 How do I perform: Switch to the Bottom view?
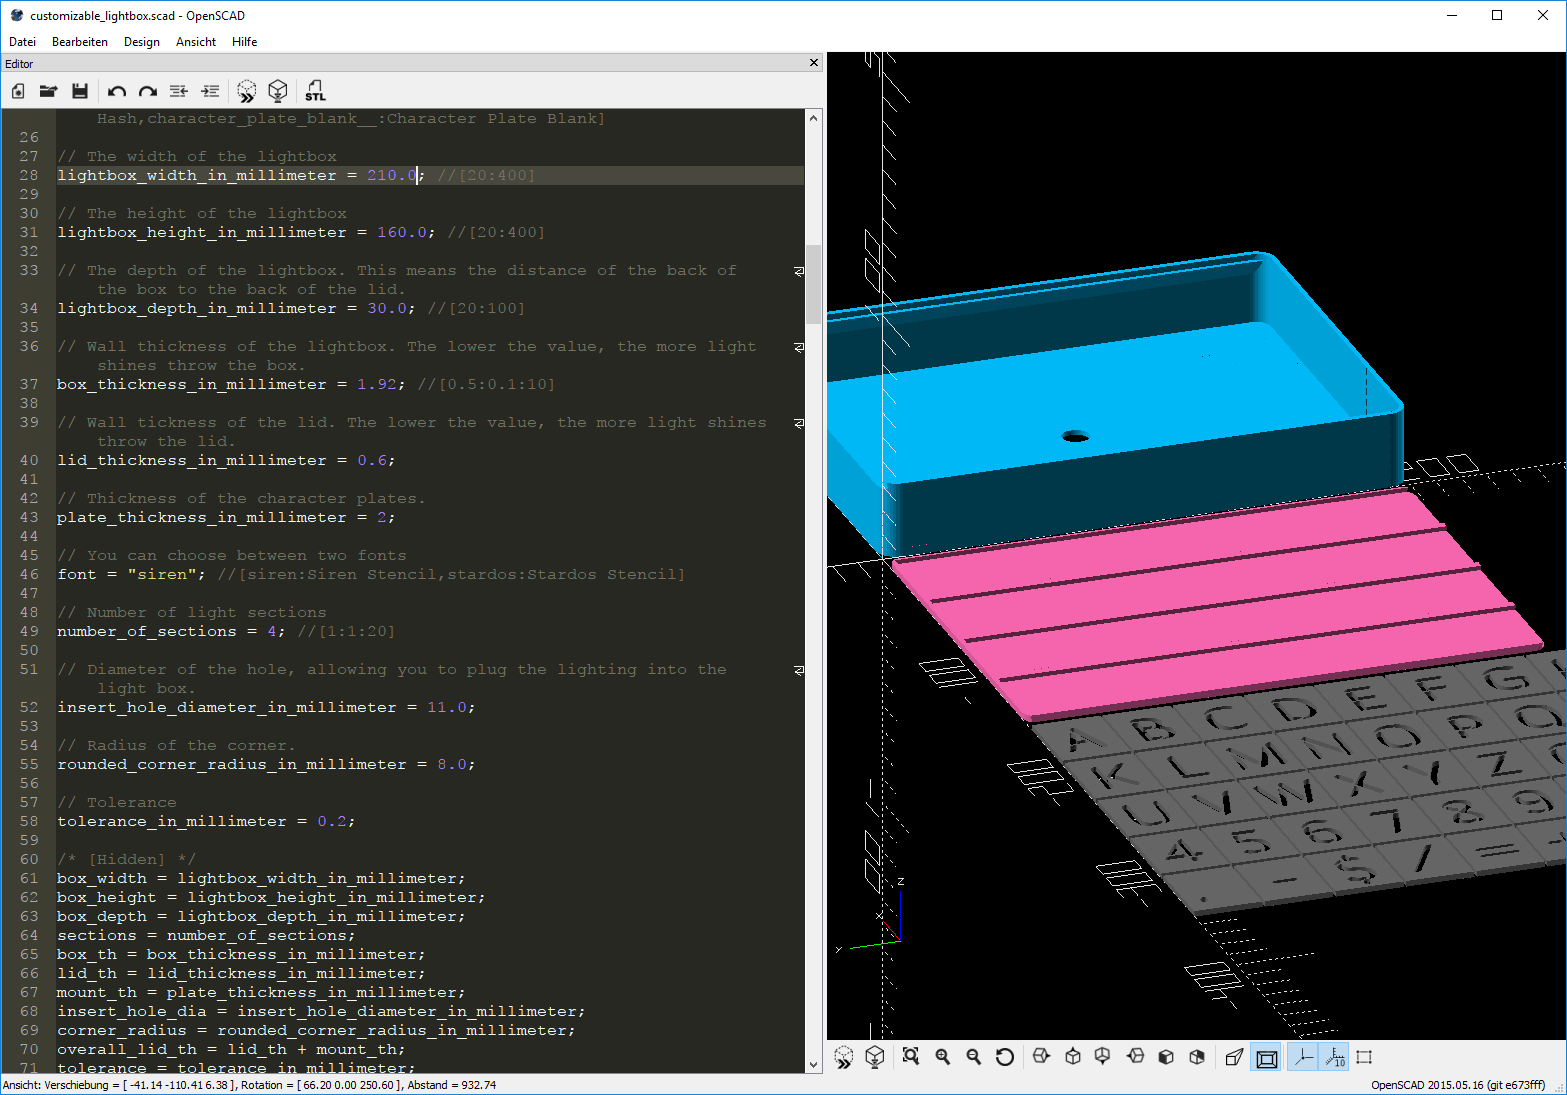point(1103,1056)
